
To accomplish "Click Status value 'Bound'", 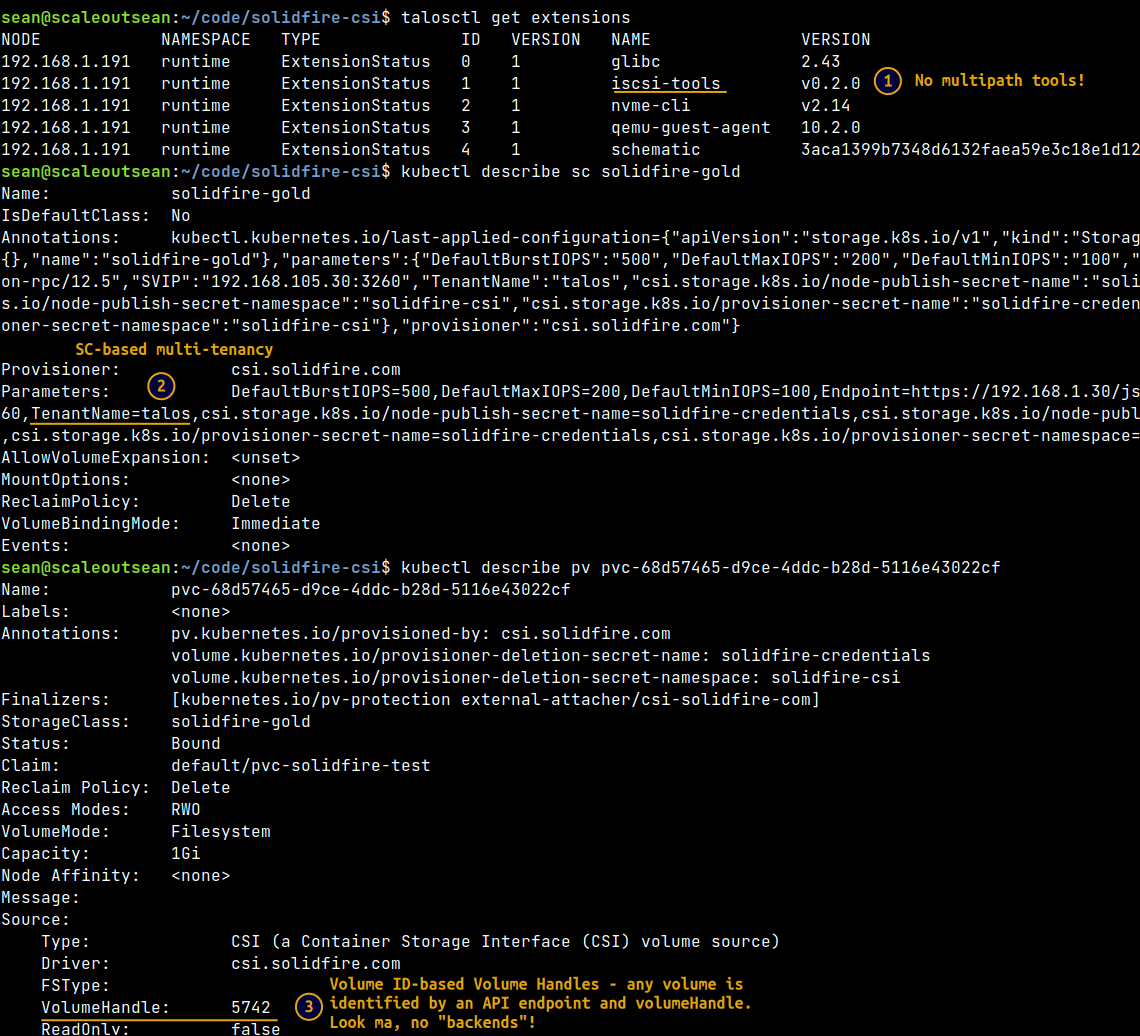I will coord(196,744).
